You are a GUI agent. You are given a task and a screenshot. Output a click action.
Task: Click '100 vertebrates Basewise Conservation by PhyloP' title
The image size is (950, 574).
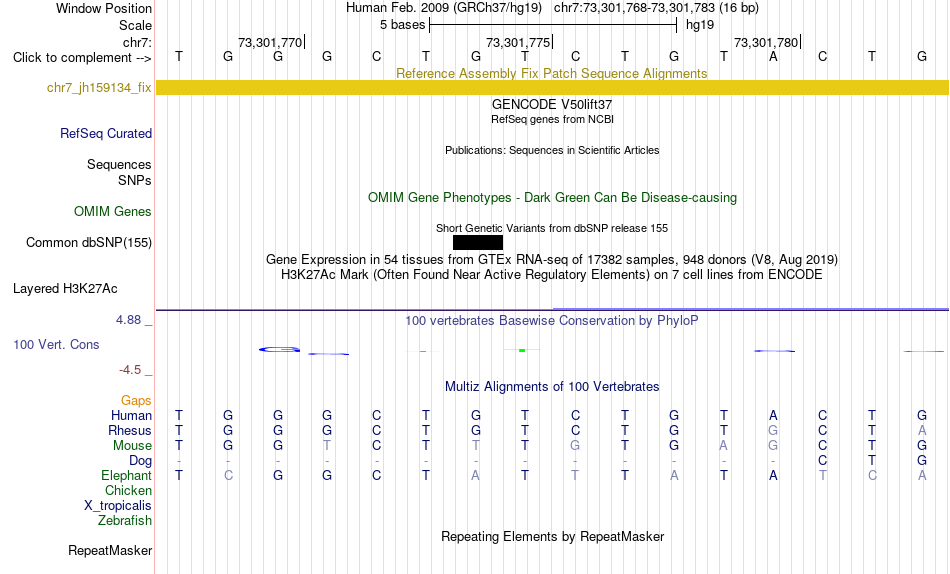551,320
